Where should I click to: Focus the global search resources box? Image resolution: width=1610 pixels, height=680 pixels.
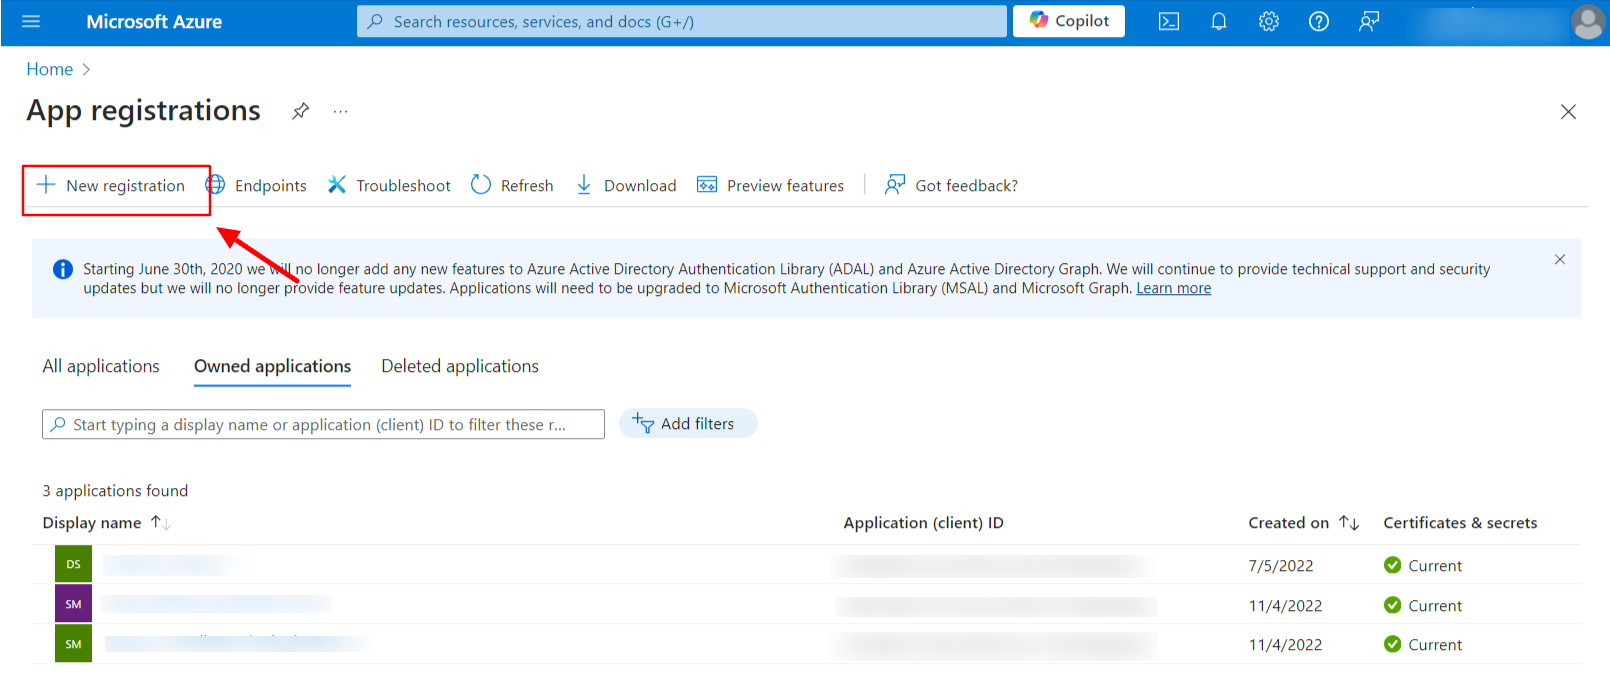click(682, 21)
